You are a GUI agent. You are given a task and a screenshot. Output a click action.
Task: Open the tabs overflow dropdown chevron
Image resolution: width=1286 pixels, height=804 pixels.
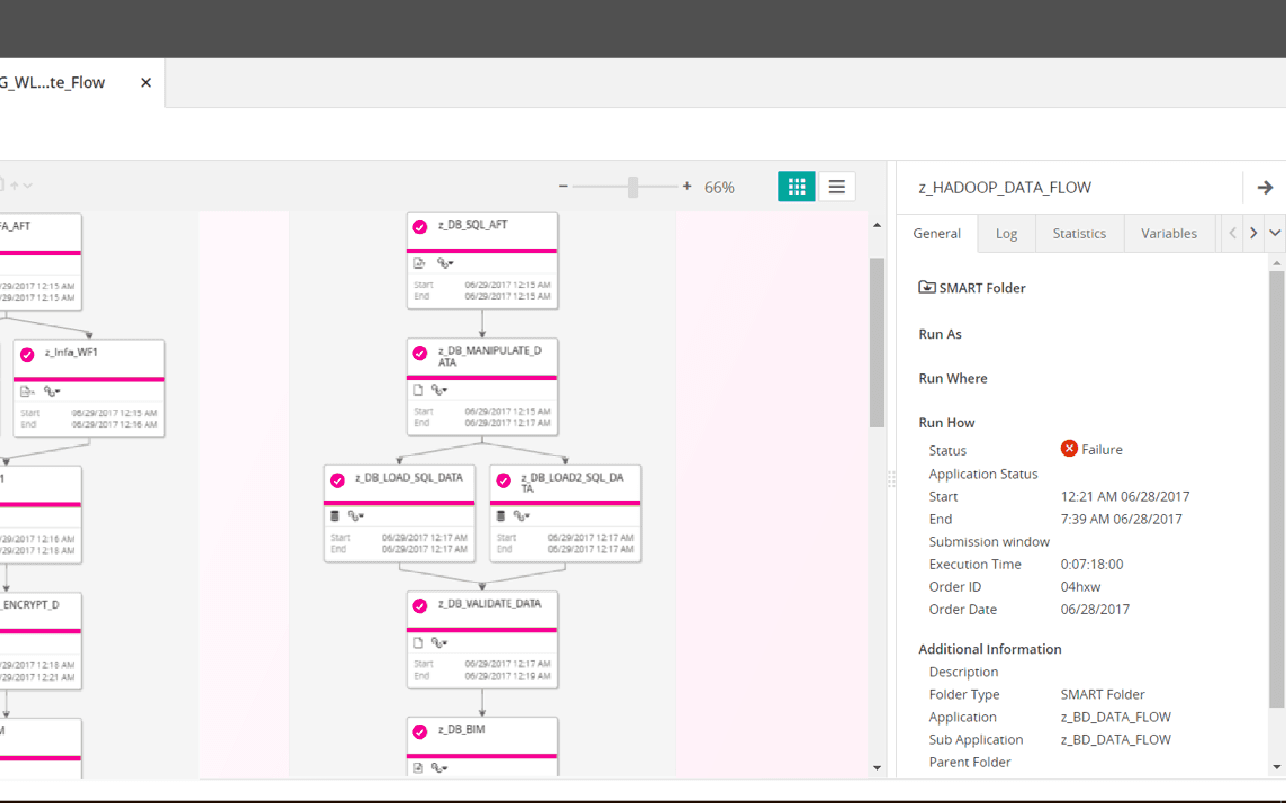click(1275, 233)
